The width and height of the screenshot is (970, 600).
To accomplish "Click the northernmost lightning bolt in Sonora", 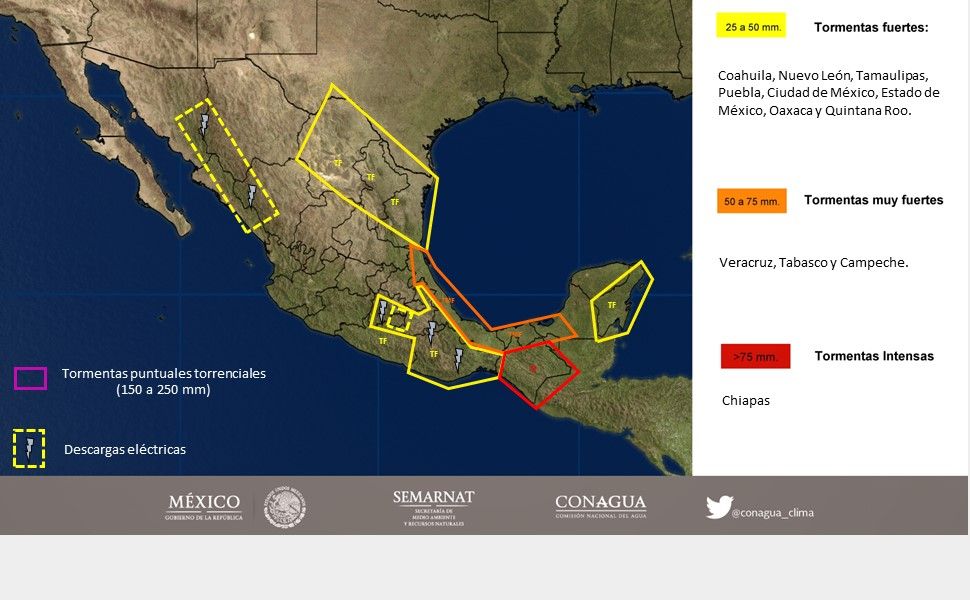I will (205, 124).
